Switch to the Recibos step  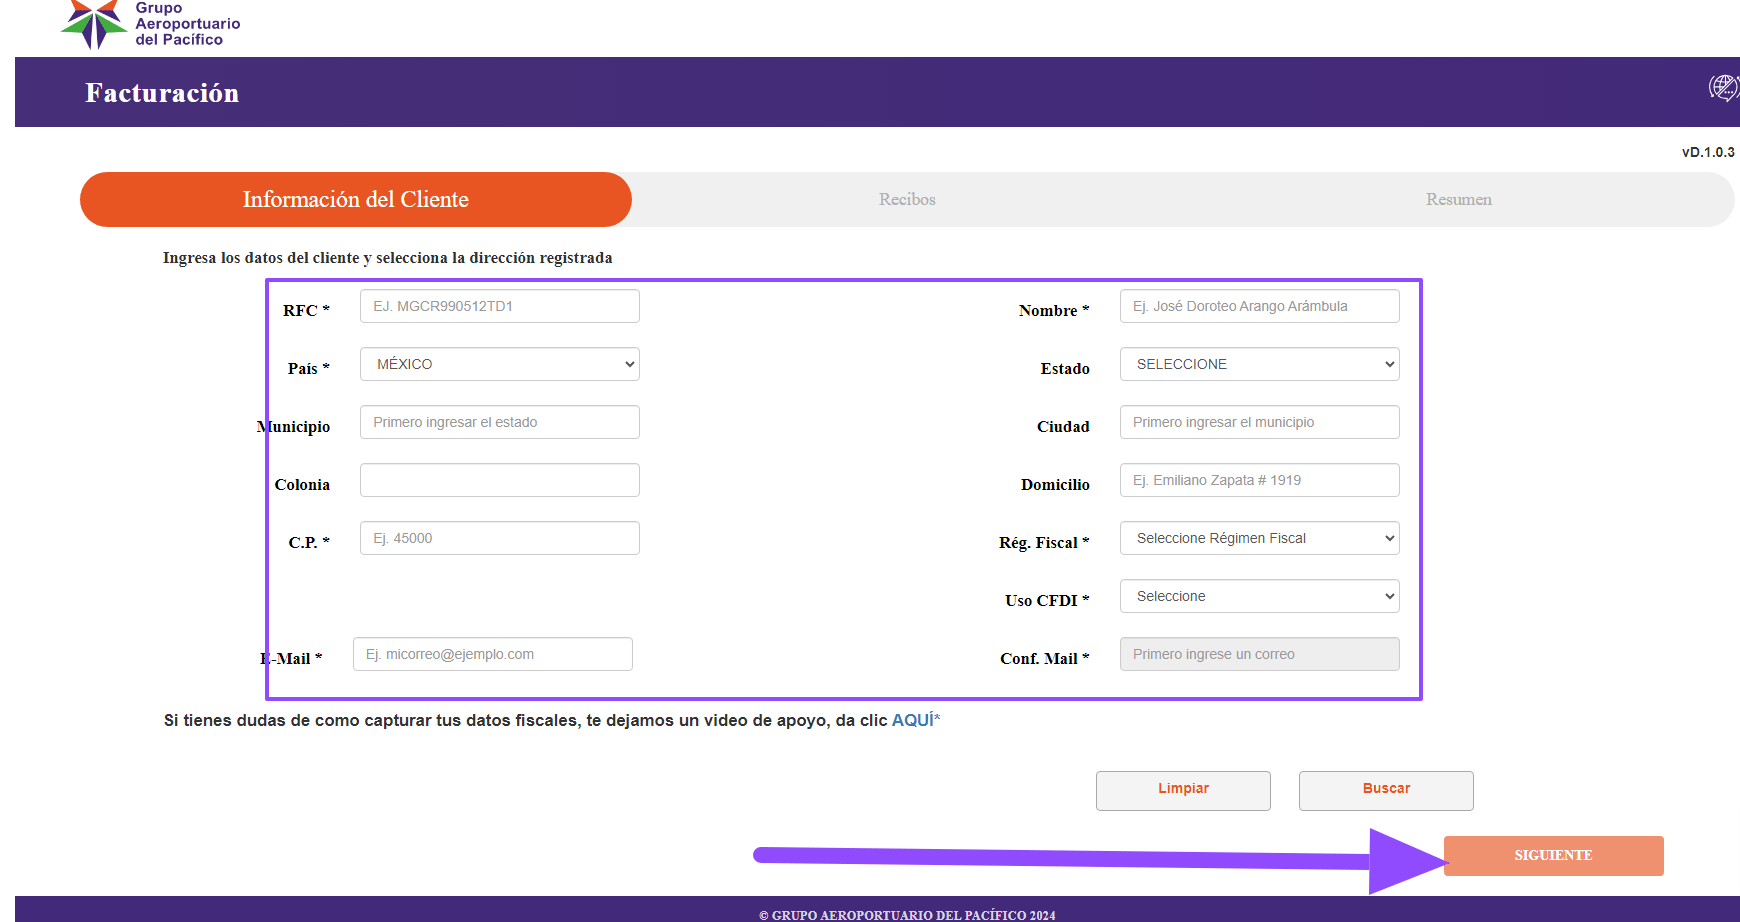coord(907,199)
